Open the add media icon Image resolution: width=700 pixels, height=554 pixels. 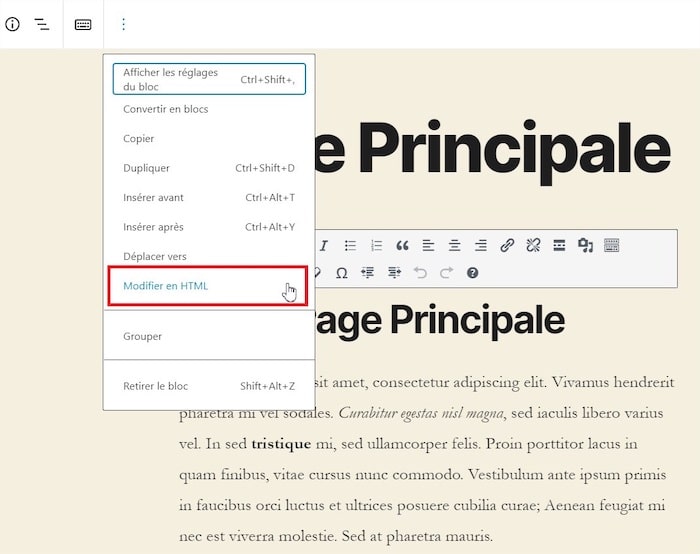point(586,245)
